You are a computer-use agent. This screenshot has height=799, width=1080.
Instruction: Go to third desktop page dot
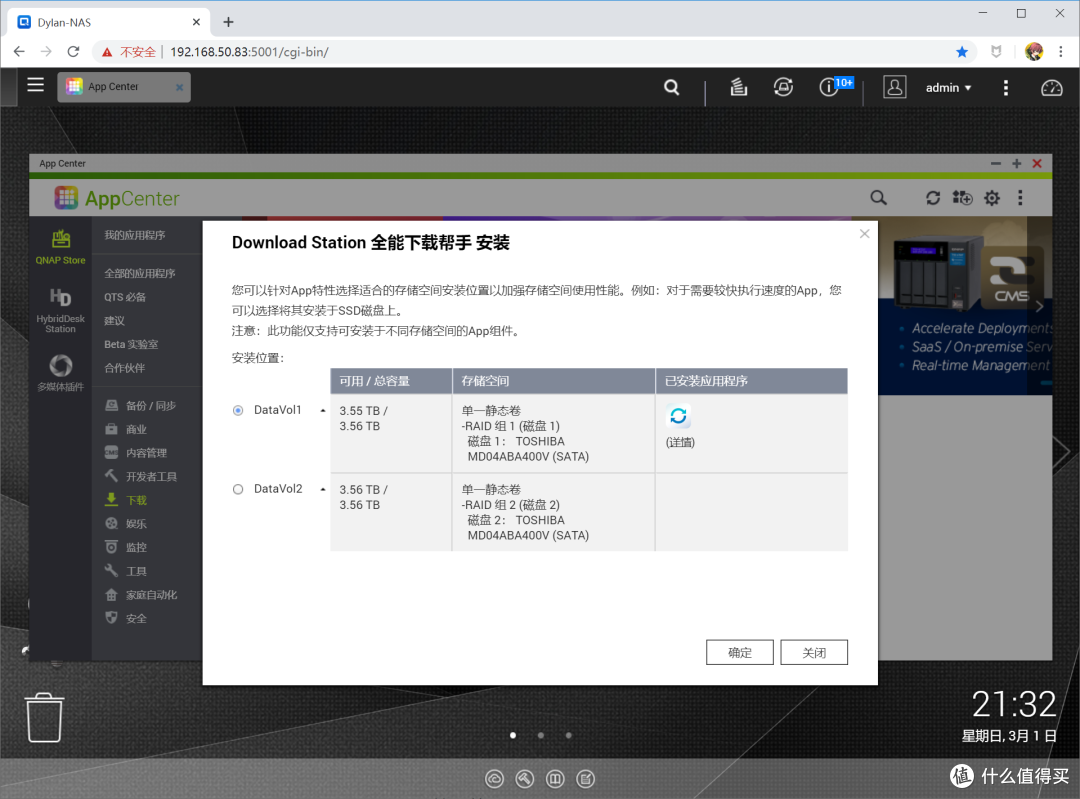pos(568,735)
